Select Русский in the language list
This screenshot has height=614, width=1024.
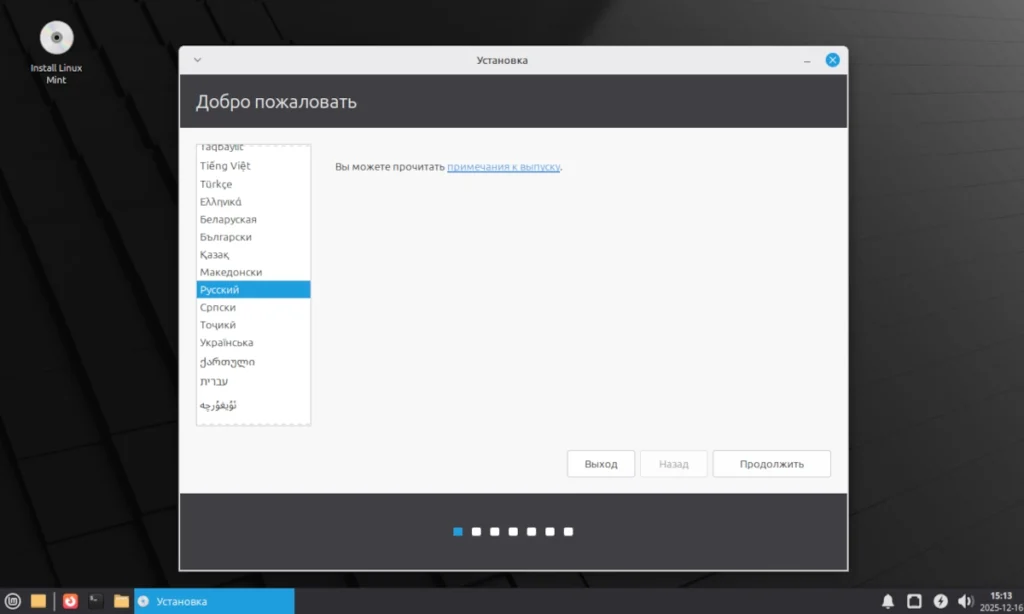[x=253, y=289]
